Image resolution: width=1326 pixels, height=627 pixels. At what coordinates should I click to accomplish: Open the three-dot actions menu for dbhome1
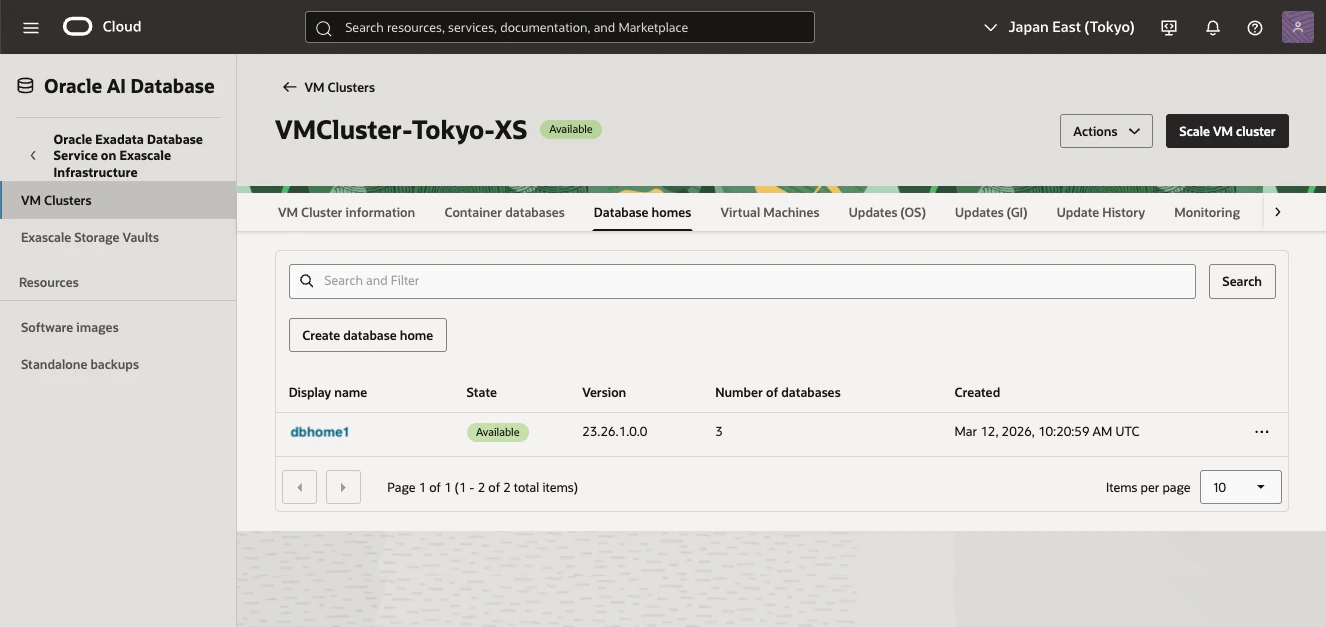click(x=1262, y=432)
